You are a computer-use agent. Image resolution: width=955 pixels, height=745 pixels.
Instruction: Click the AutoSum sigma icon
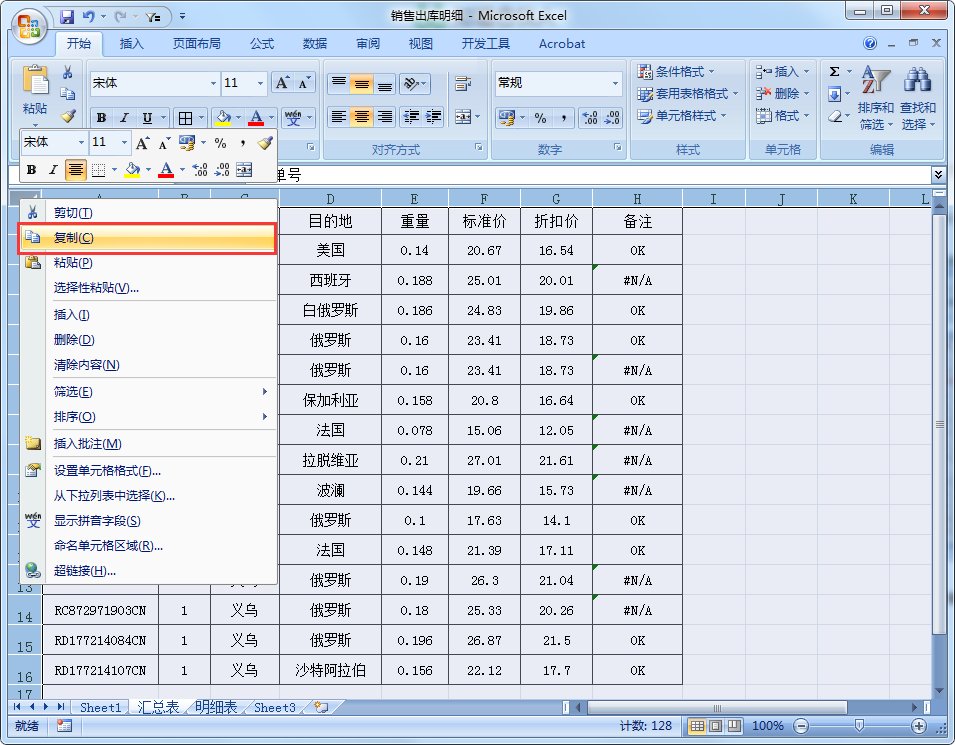(835, 71)
